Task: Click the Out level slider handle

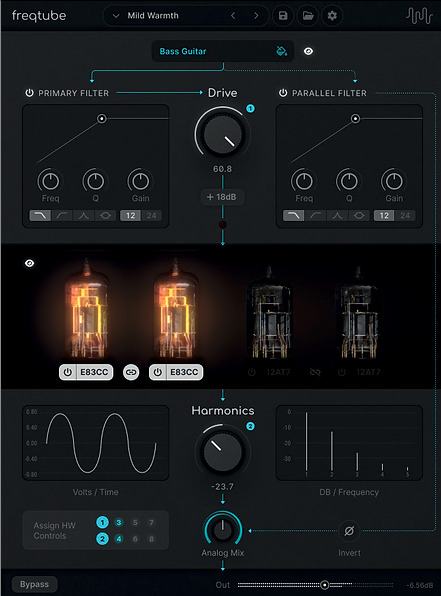Action: click(324, 585)
